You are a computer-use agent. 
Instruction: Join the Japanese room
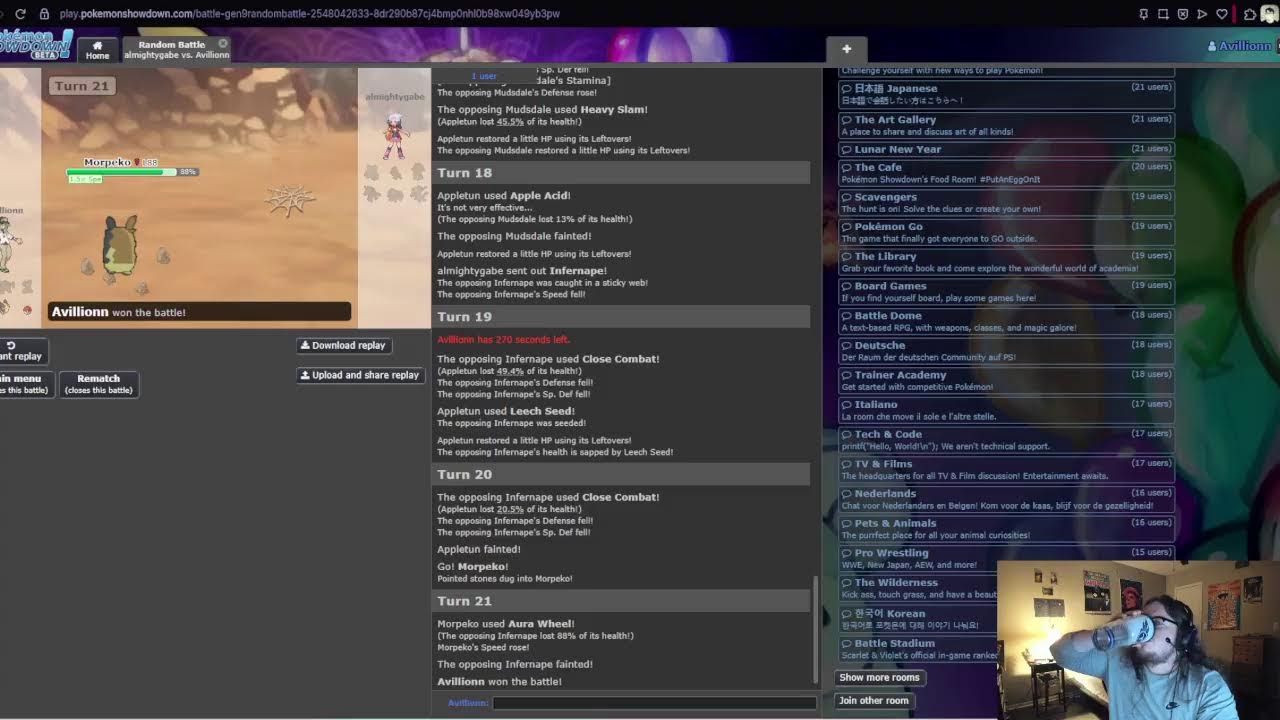1005,93
